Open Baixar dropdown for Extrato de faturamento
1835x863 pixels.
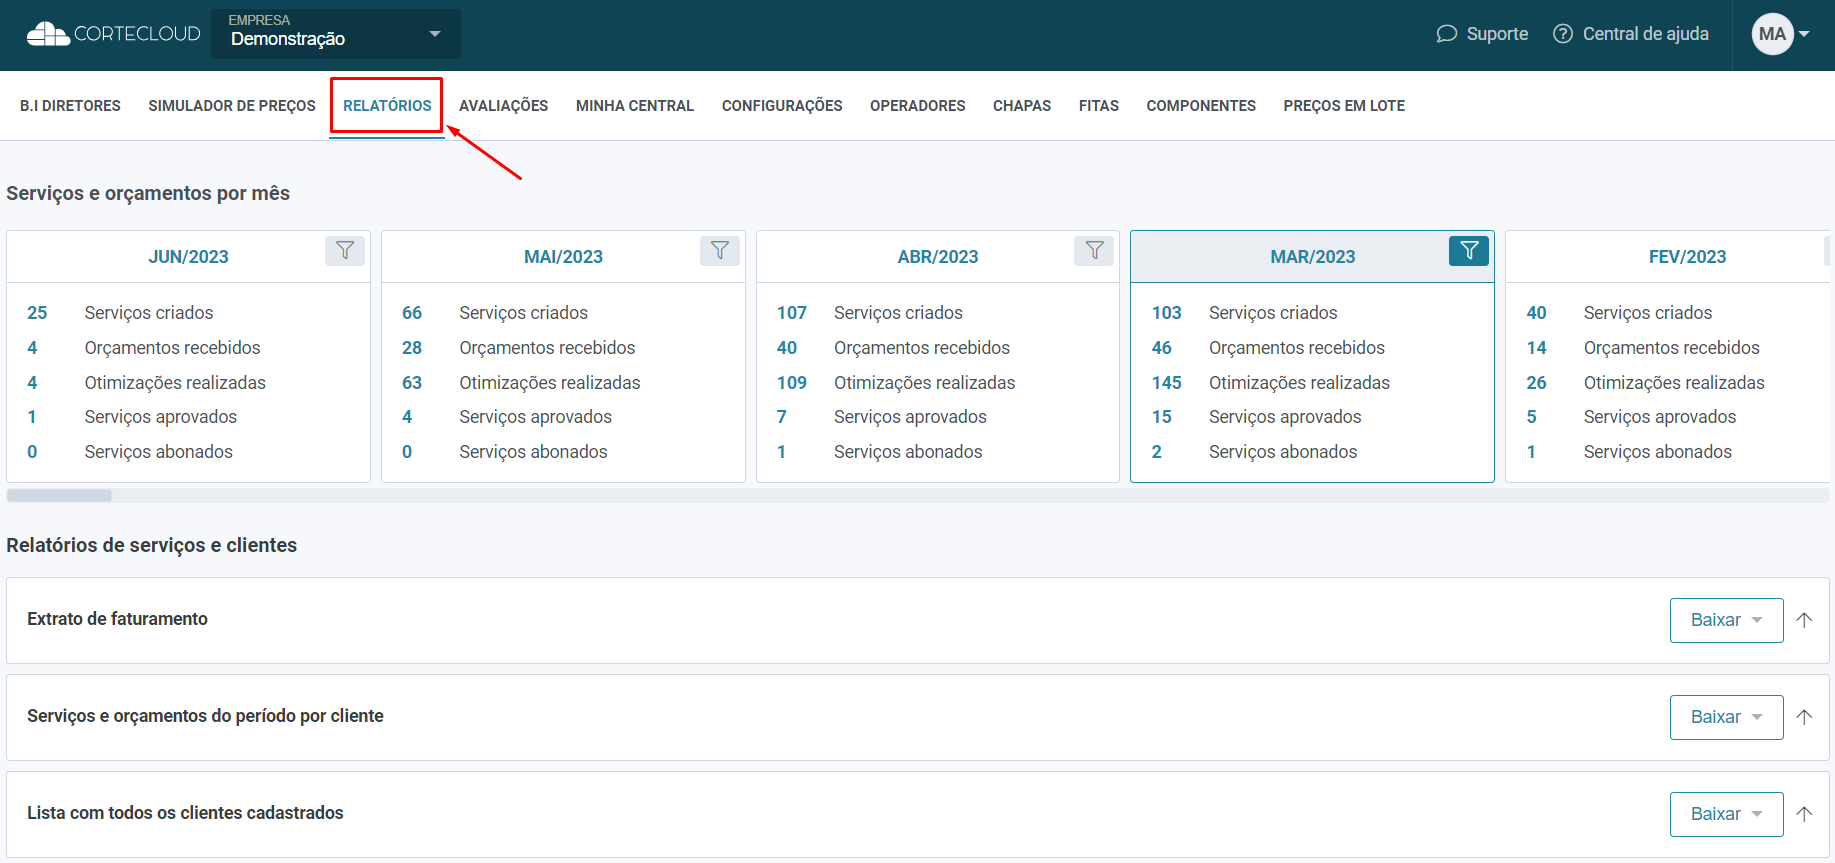point(1726,620)
